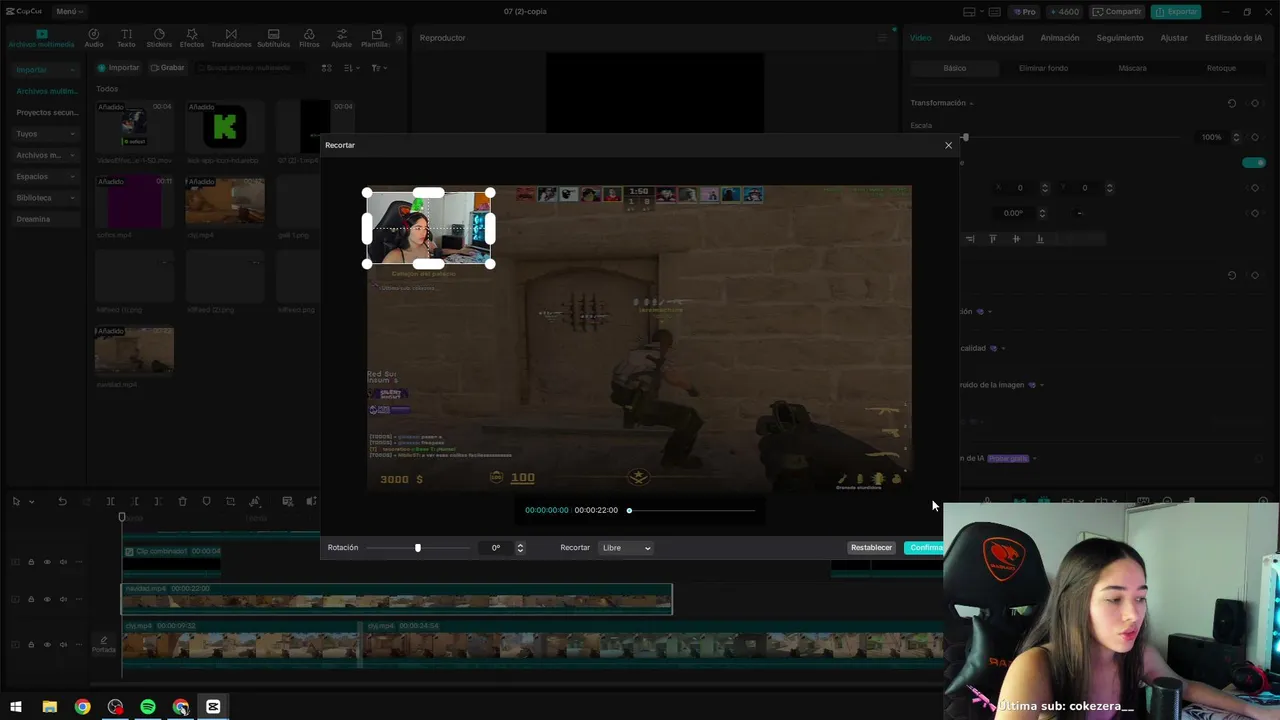The width and height of the screenshot is (1280, 720).
Task: Click Confirmar in the crop dialog
Action: pos(924,548)
